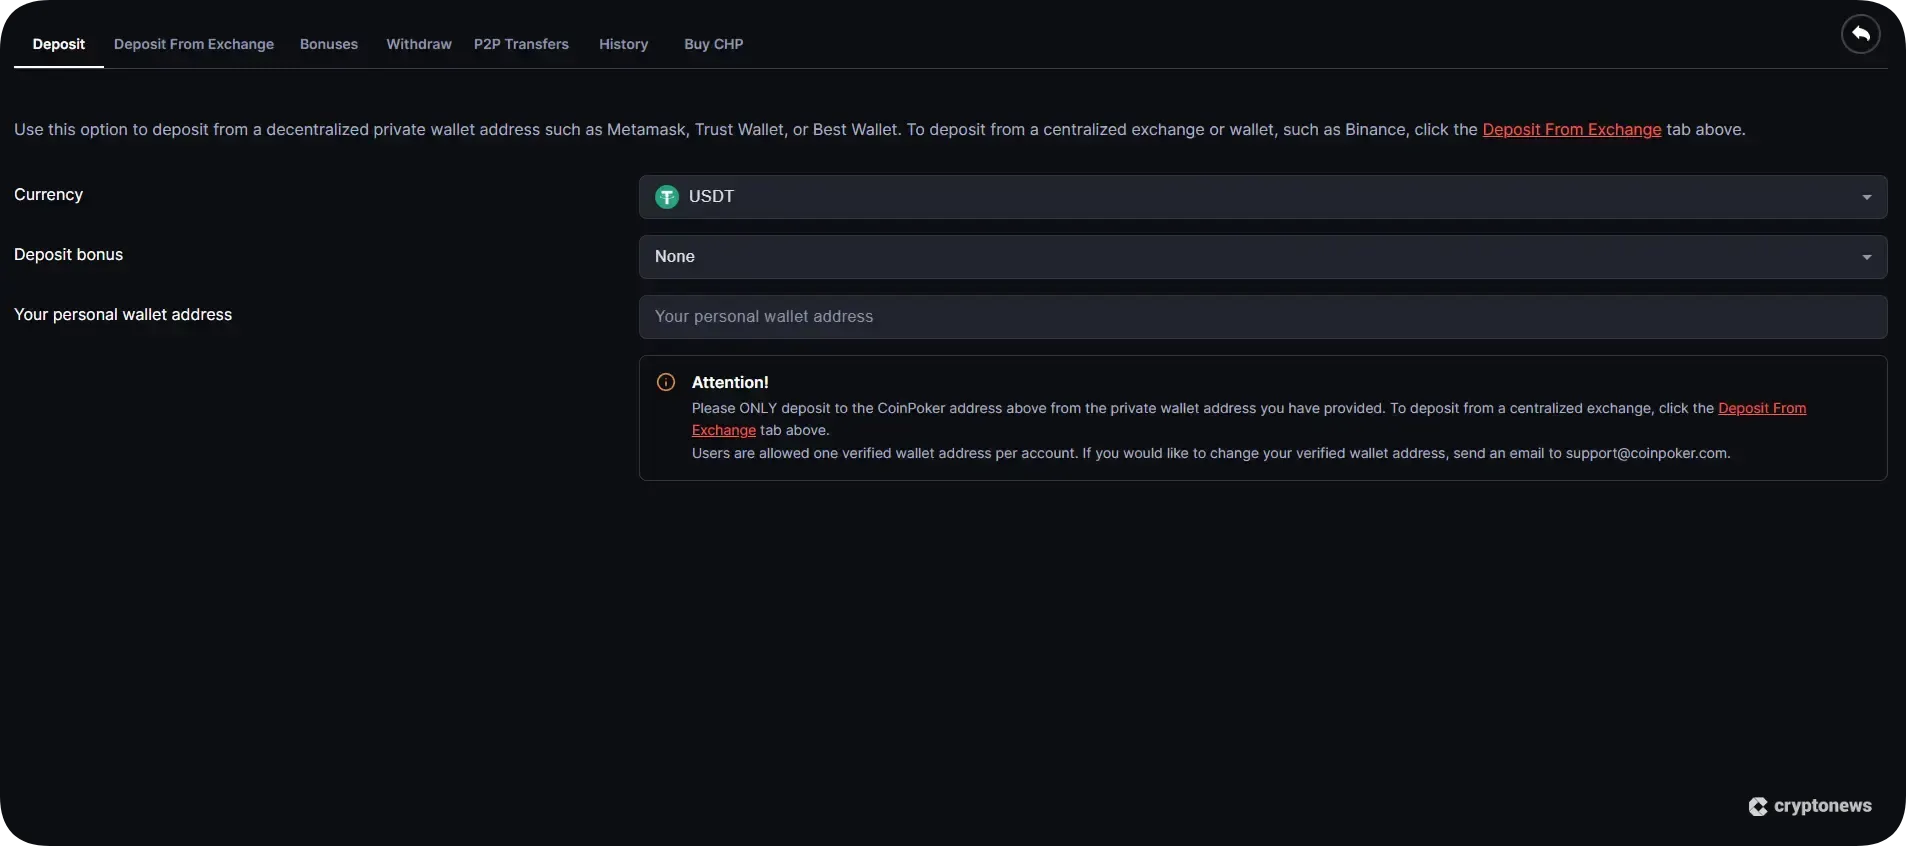Click the green USDT Tether coin icon

(667, 197)
